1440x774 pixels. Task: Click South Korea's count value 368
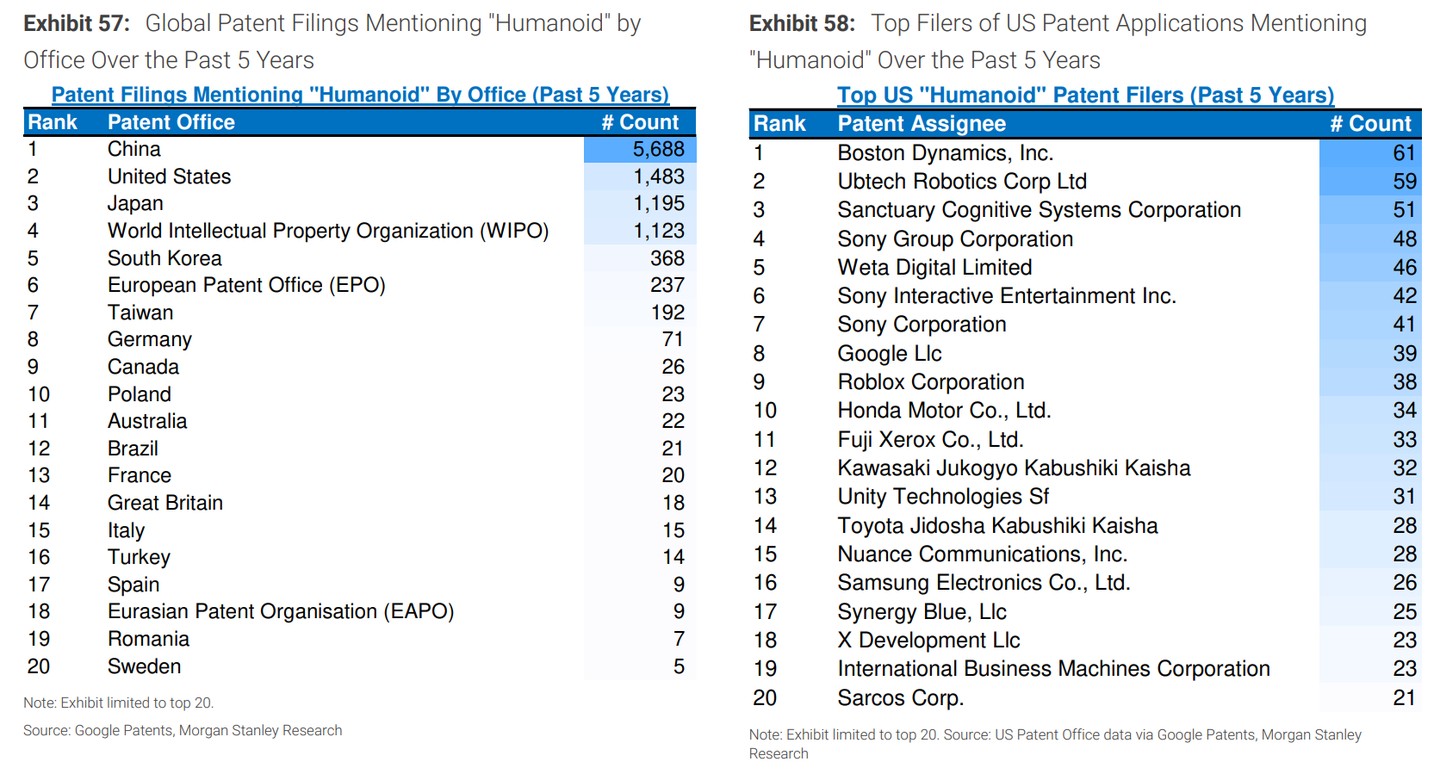click(667, 258)
